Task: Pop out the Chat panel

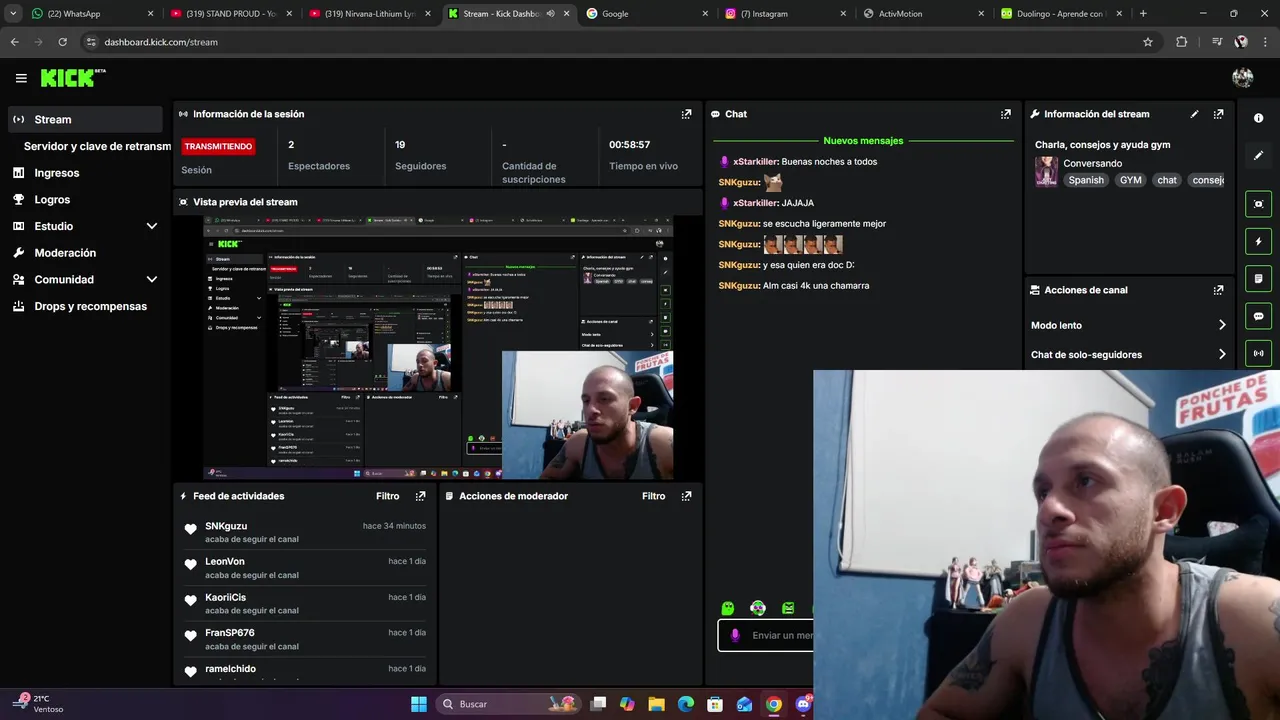Action: point(1006,114)
